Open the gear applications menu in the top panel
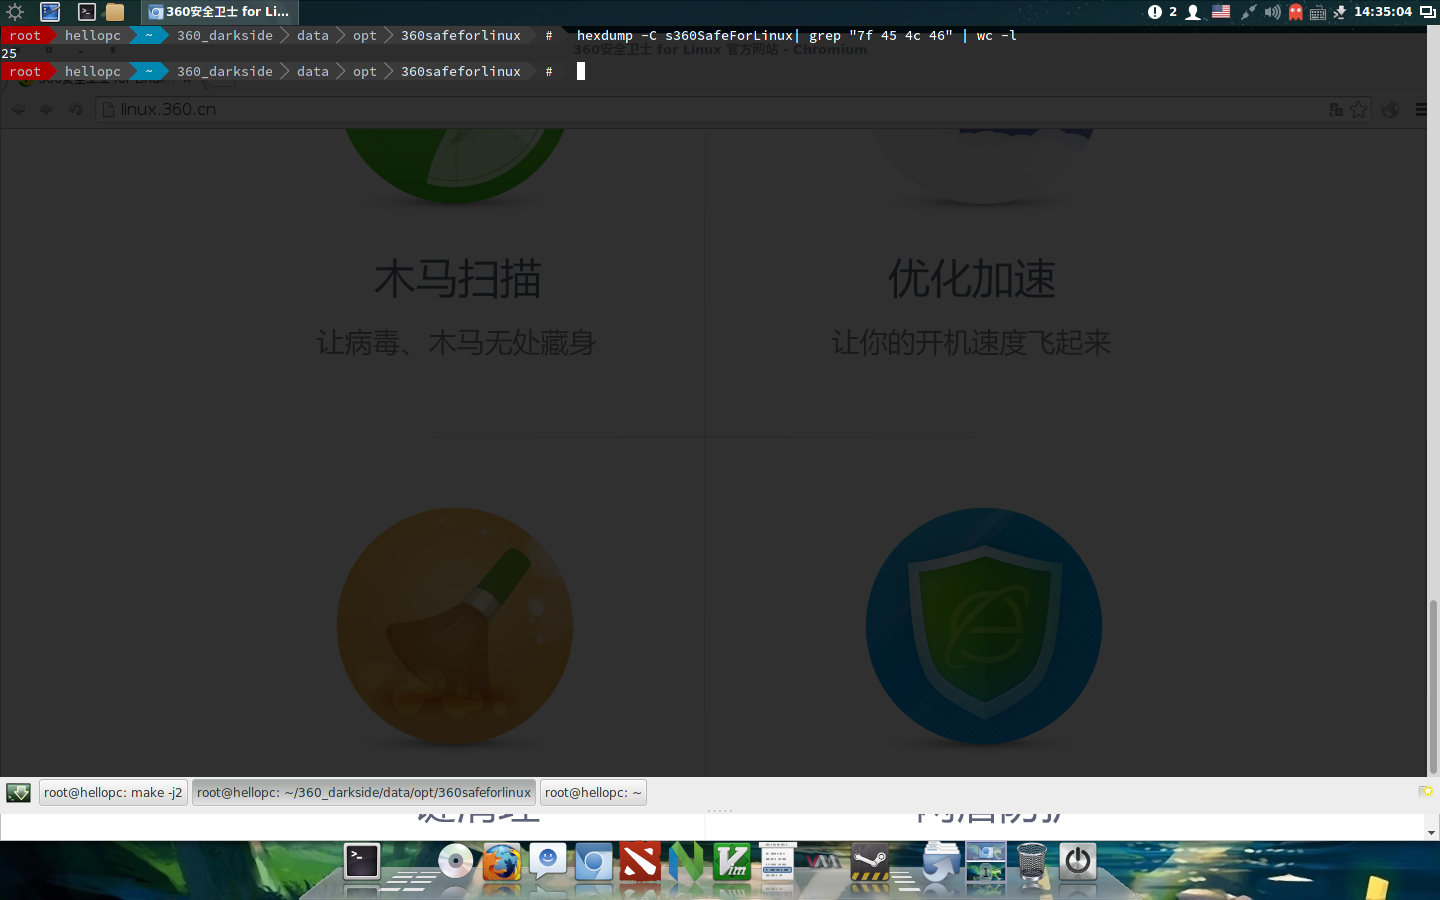 click(x=15, y=12)
